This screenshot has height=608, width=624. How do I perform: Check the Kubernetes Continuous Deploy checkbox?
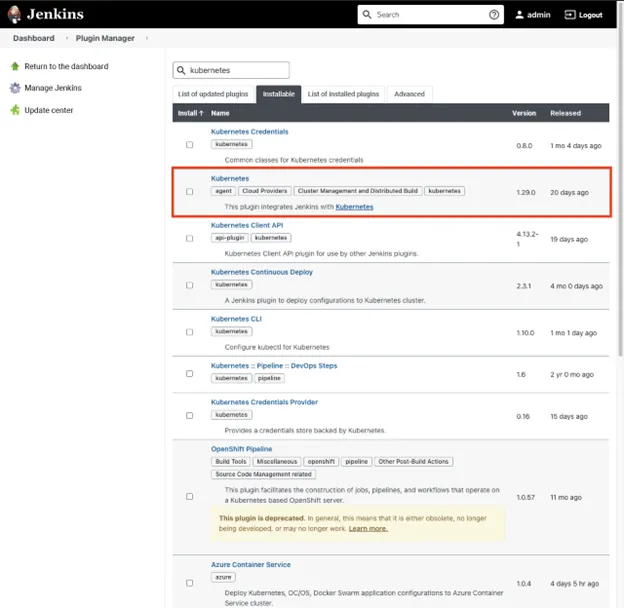(x=189, y=285)
